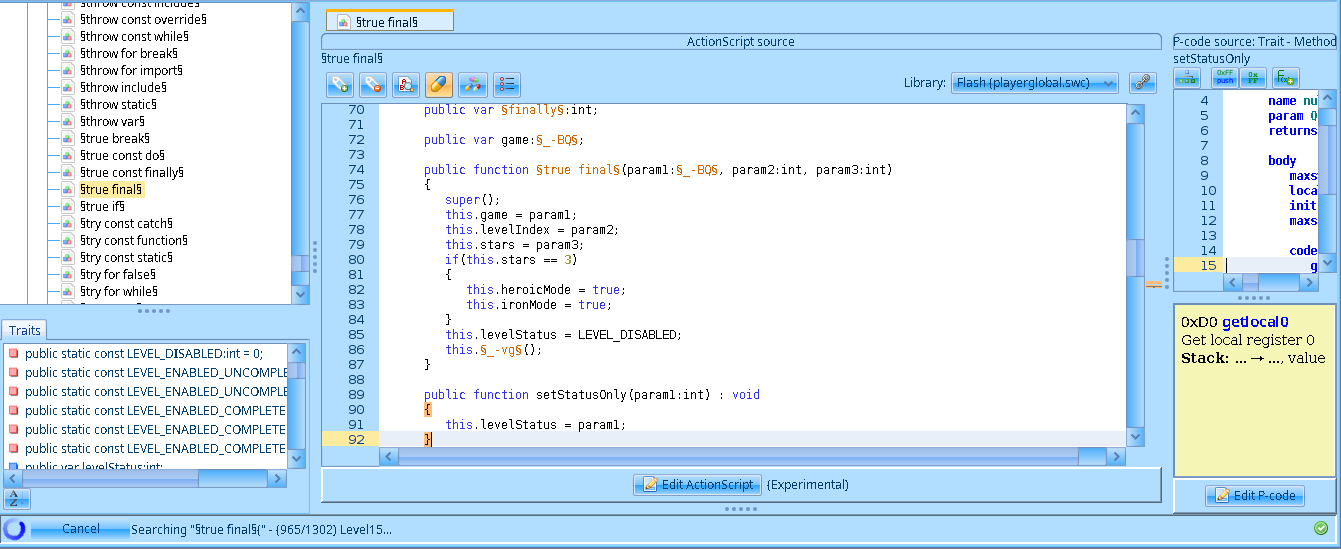The height and width of the screenshot is (549, 1341).
Task: Click the graph icon in the P-code toolbar
Action: pos(1188,78)
